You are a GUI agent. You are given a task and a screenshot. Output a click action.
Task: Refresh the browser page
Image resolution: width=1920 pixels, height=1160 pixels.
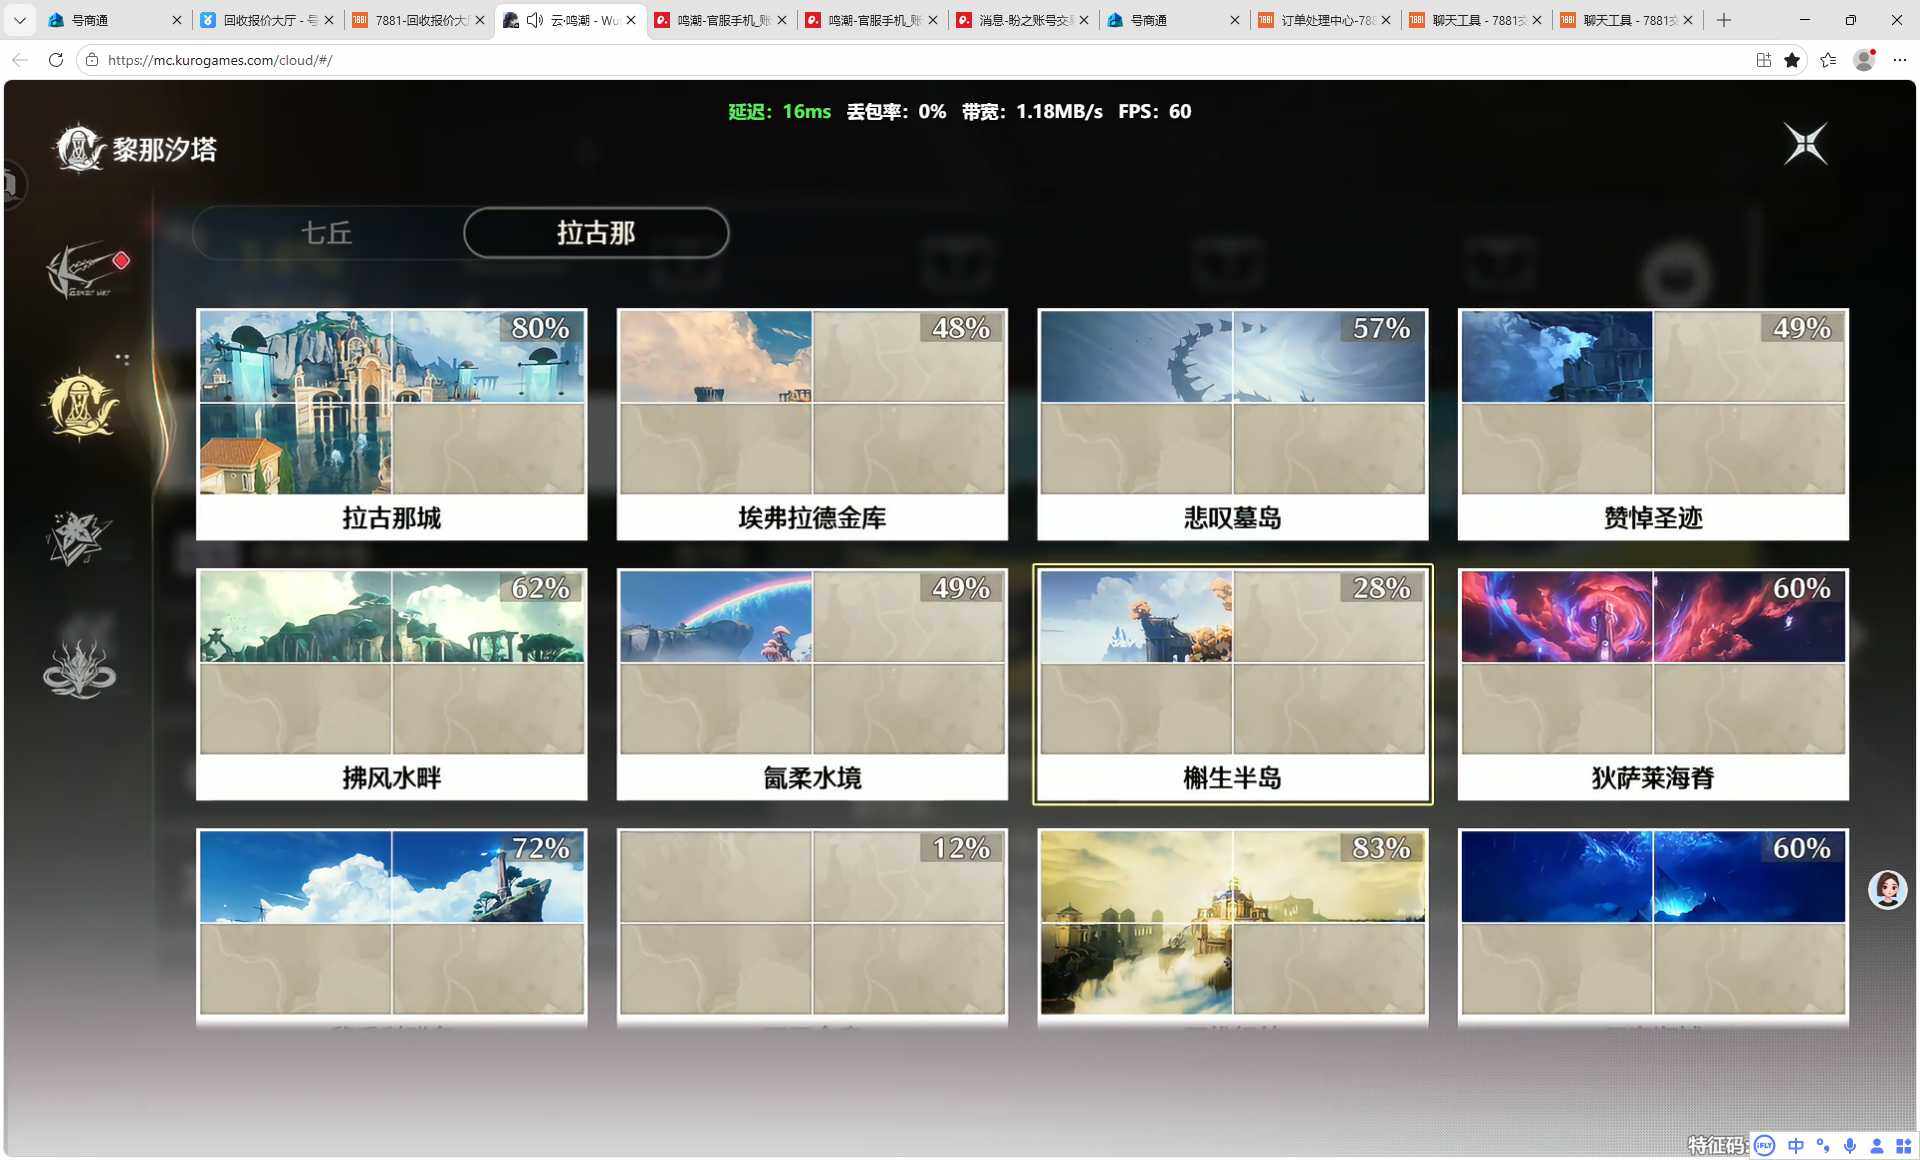(56, 60)
